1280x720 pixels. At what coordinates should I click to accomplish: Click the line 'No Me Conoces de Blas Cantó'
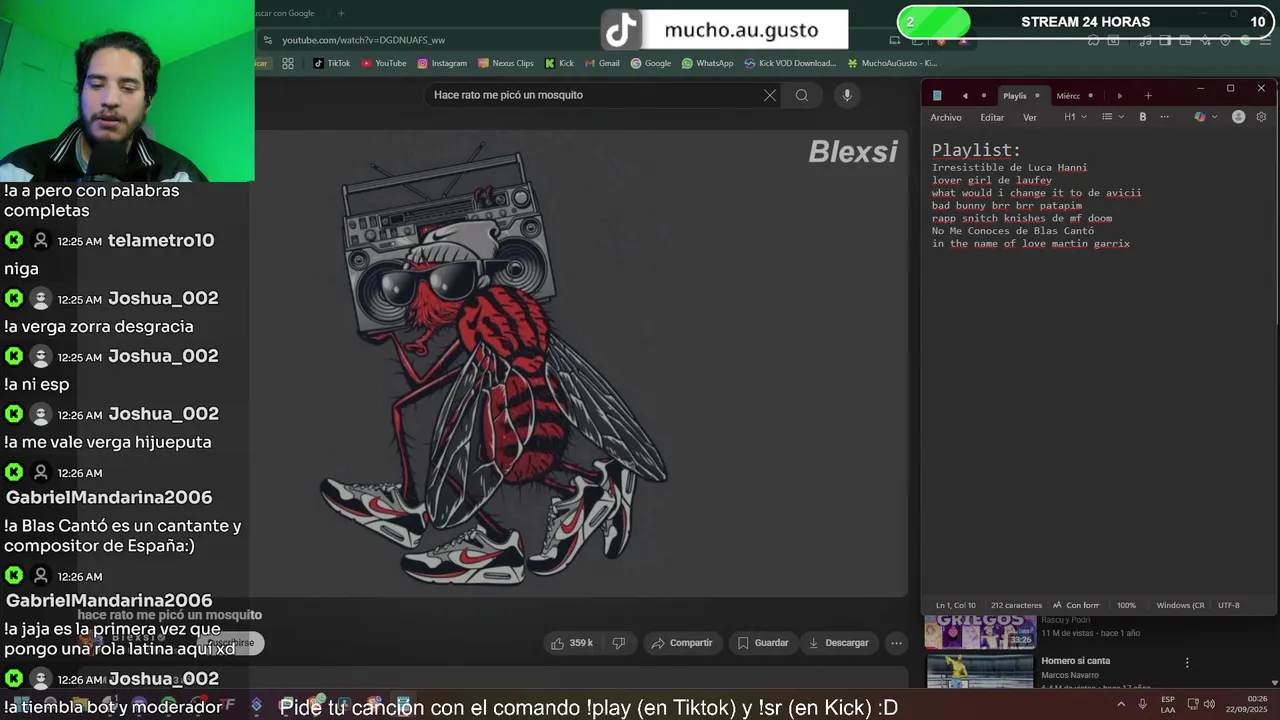point(1013,231)
